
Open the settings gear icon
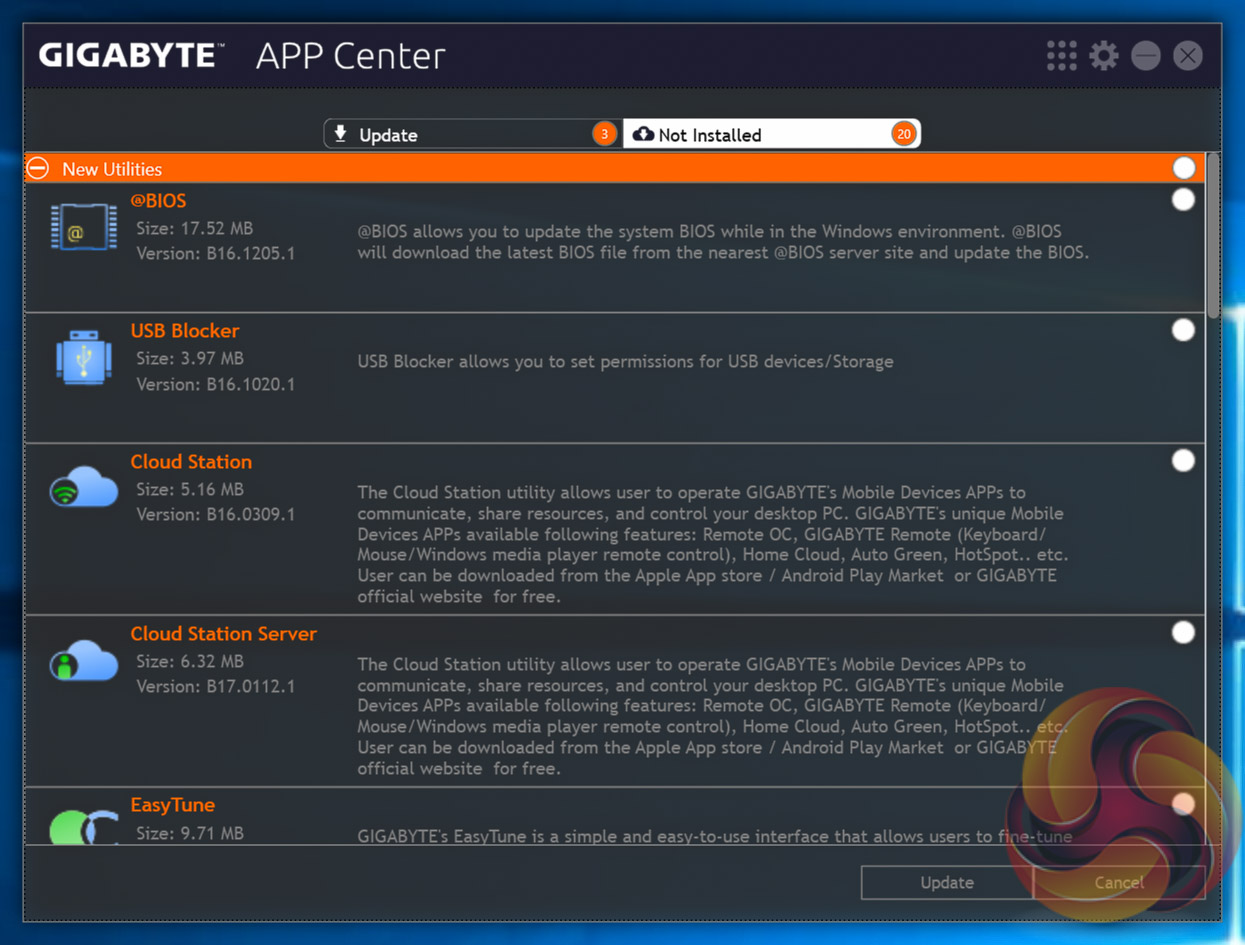(1104, 56)
